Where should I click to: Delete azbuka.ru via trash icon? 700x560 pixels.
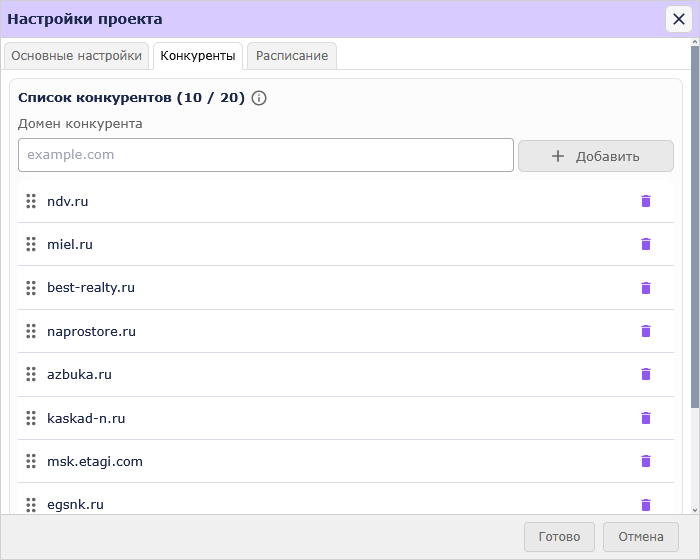(646, 374)
